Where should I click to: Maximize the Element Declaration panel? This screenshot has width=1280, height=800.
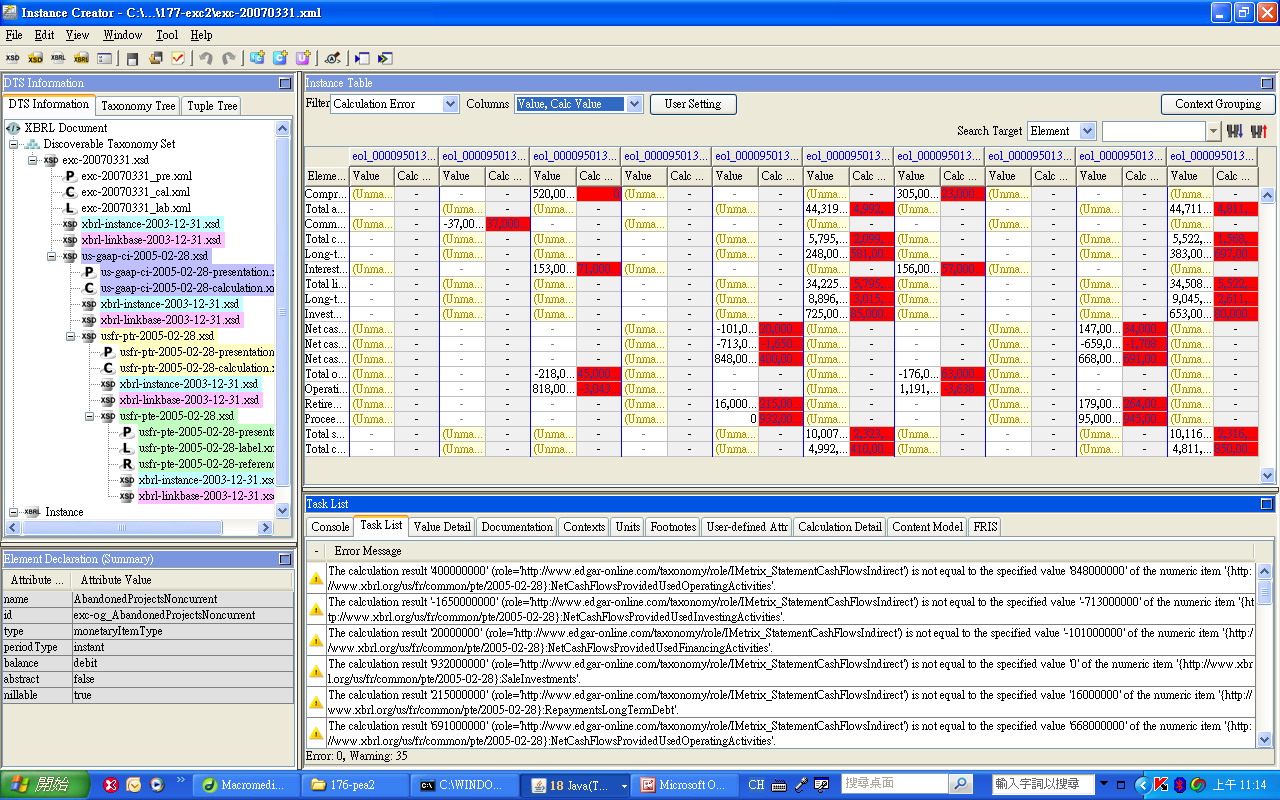(285, 559)
